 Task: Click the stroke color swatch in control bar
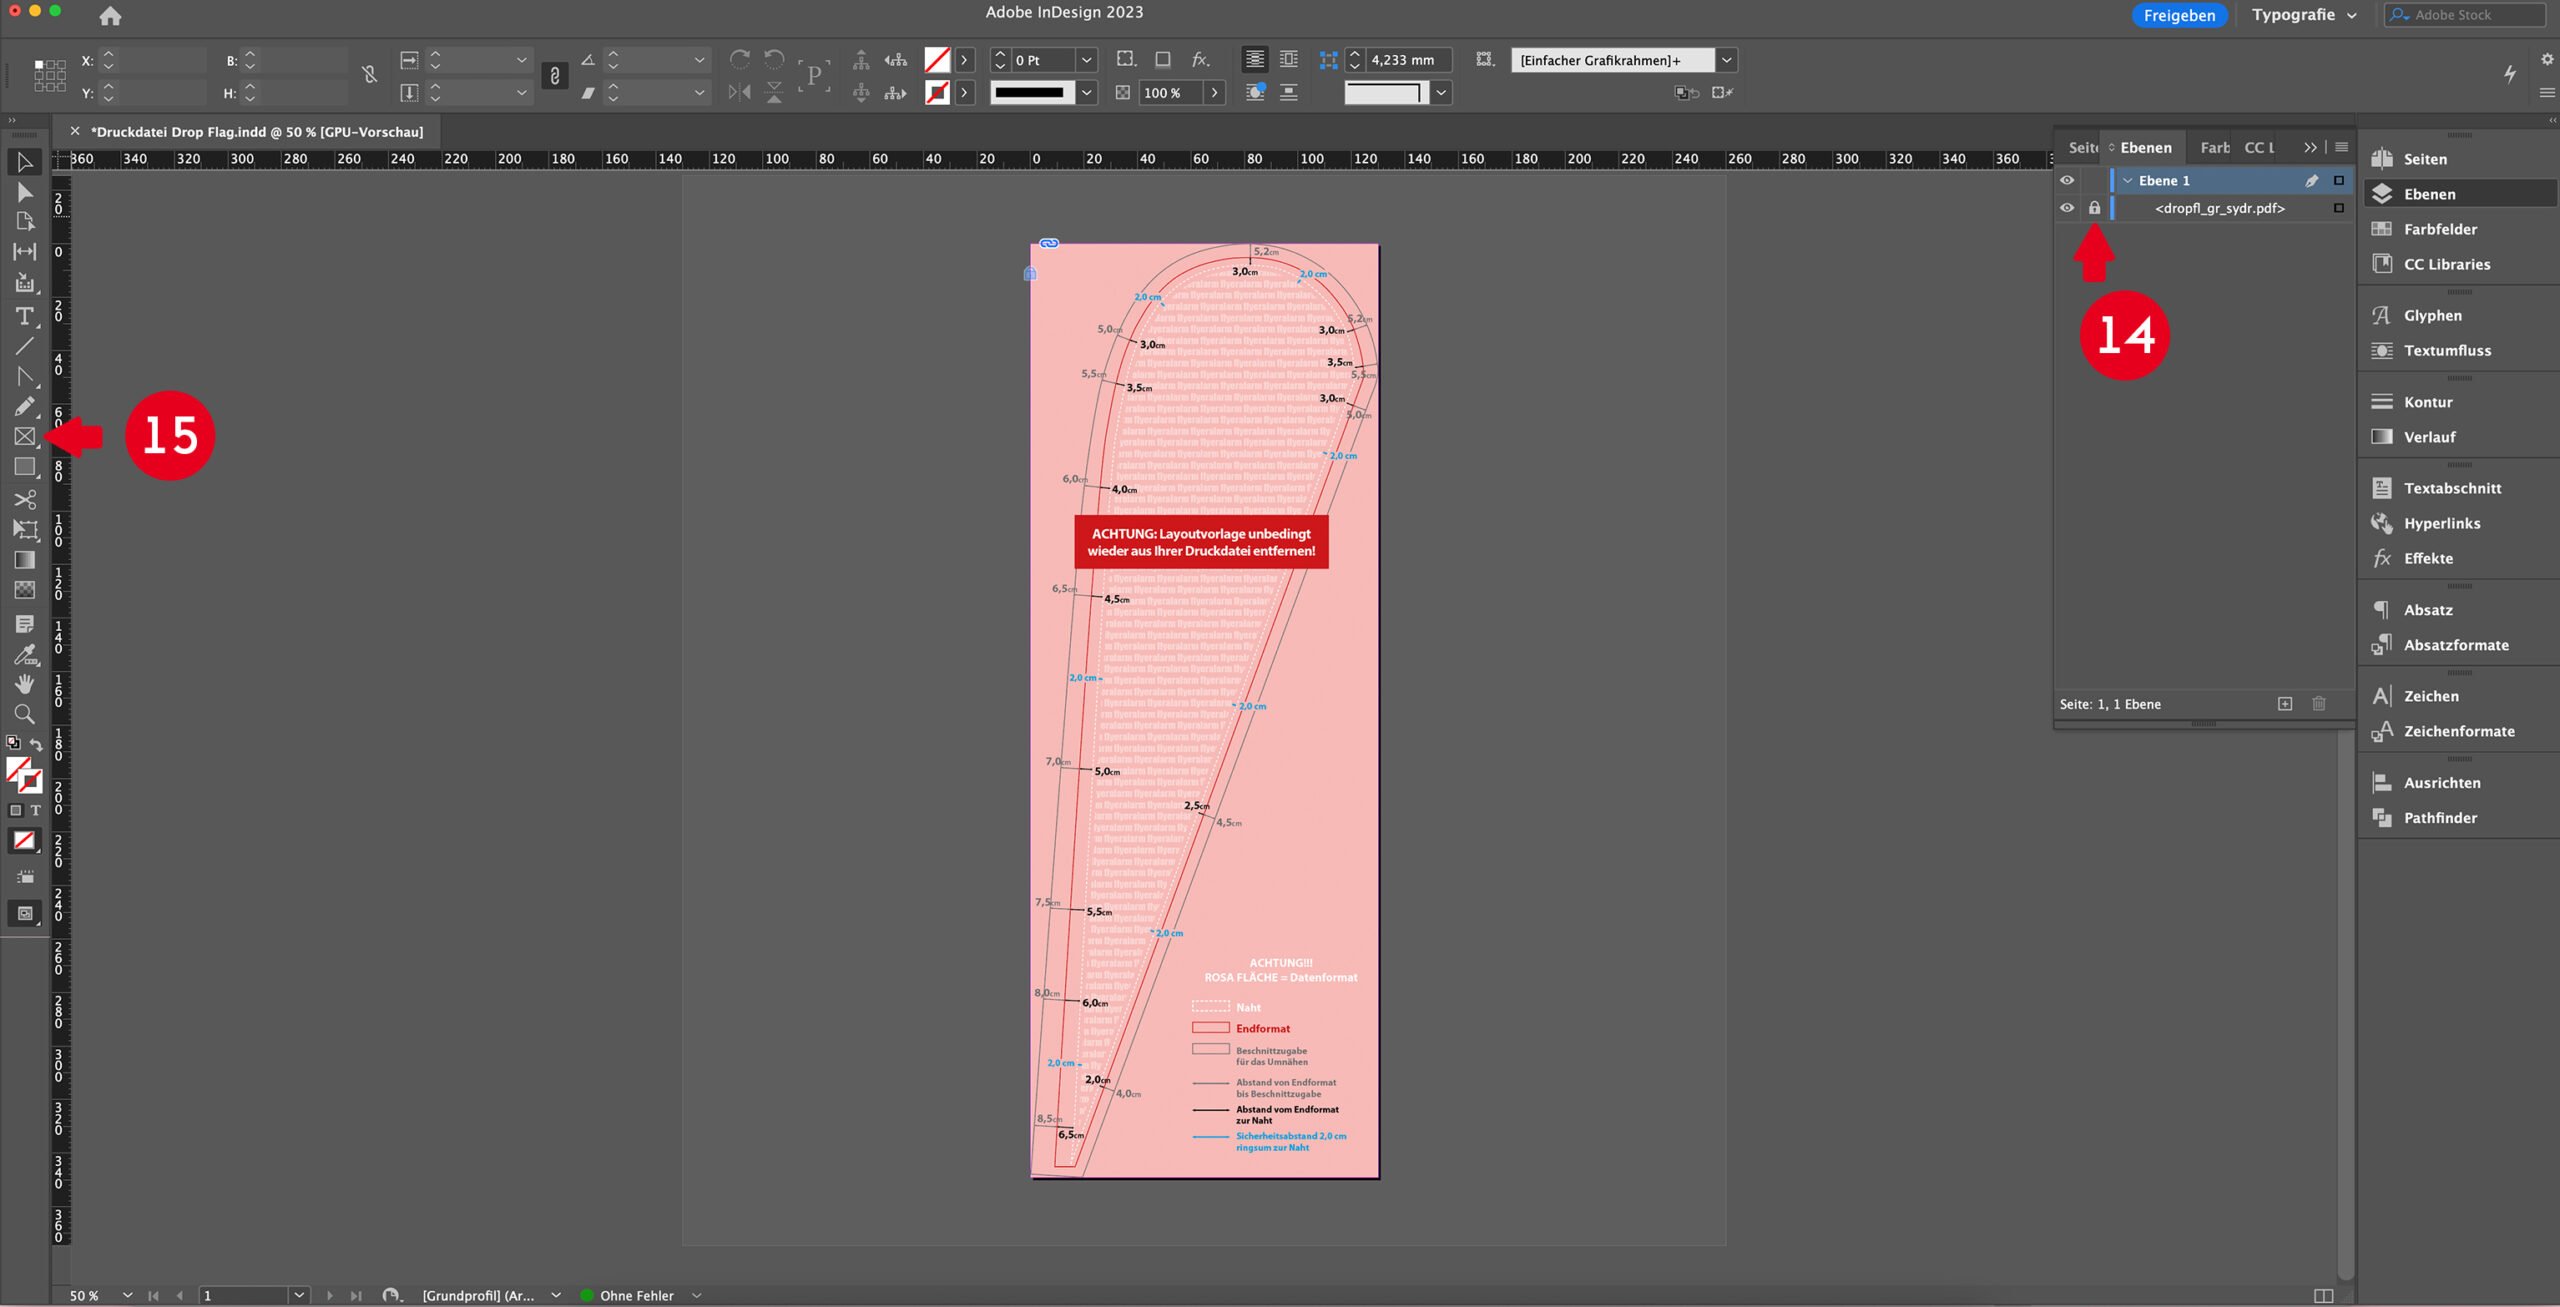click(937, 93)
